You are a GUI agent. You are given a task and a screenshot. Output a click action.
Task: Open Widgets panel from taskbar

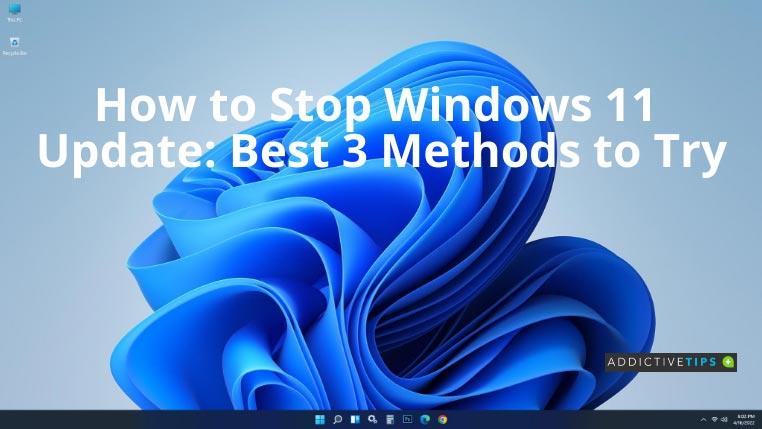point(355,419)
